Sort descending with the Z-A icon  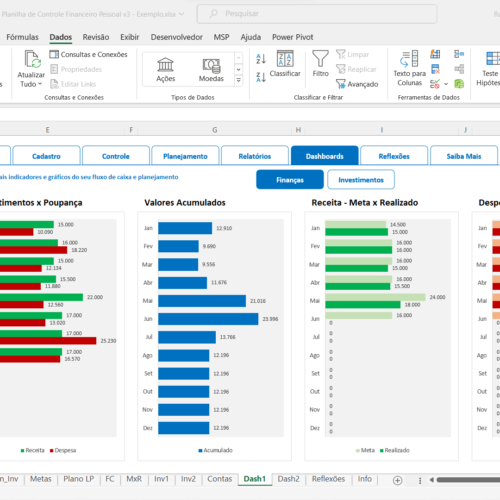(261, 77)
